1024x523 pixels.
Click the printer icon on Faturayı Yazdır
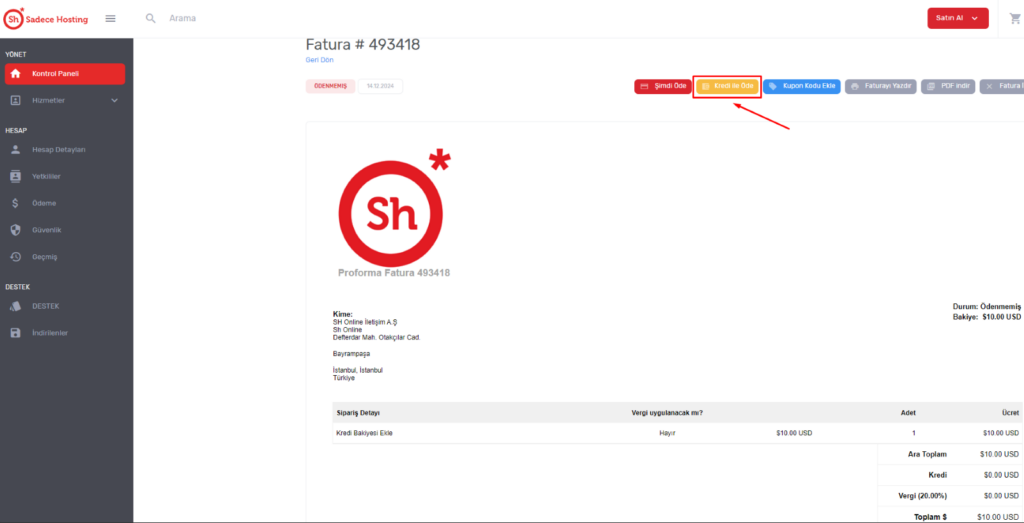pyautogui.click(x=854, y=86)
